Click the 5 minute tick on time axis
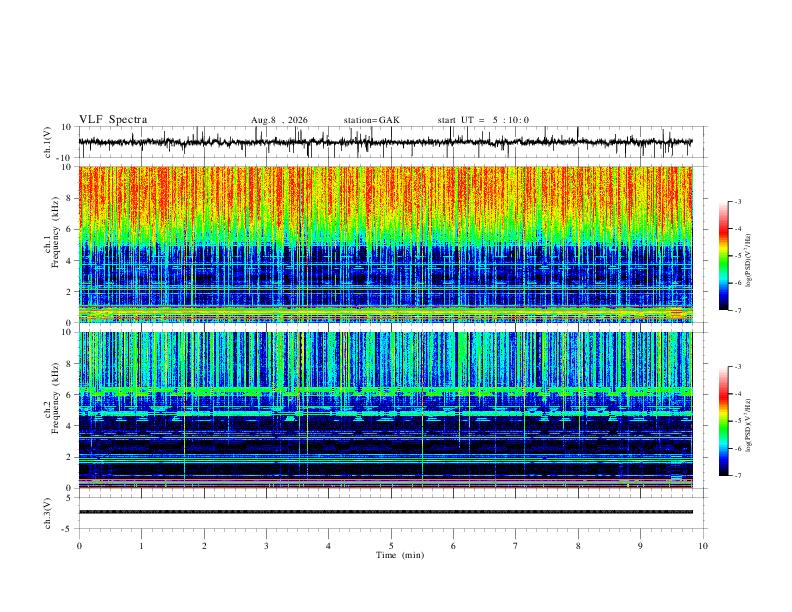Viewport: 792px width, 612px height. pyautogui.click(x=391, y=546)
